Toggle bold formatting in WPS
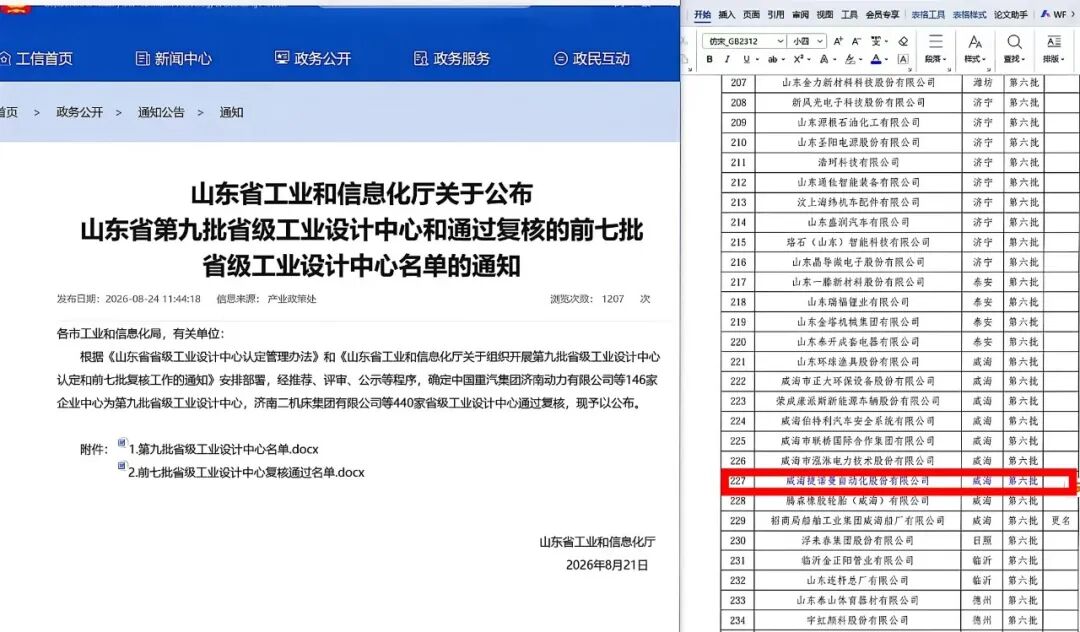This screenshot has width=1080, height=632. 709,59
